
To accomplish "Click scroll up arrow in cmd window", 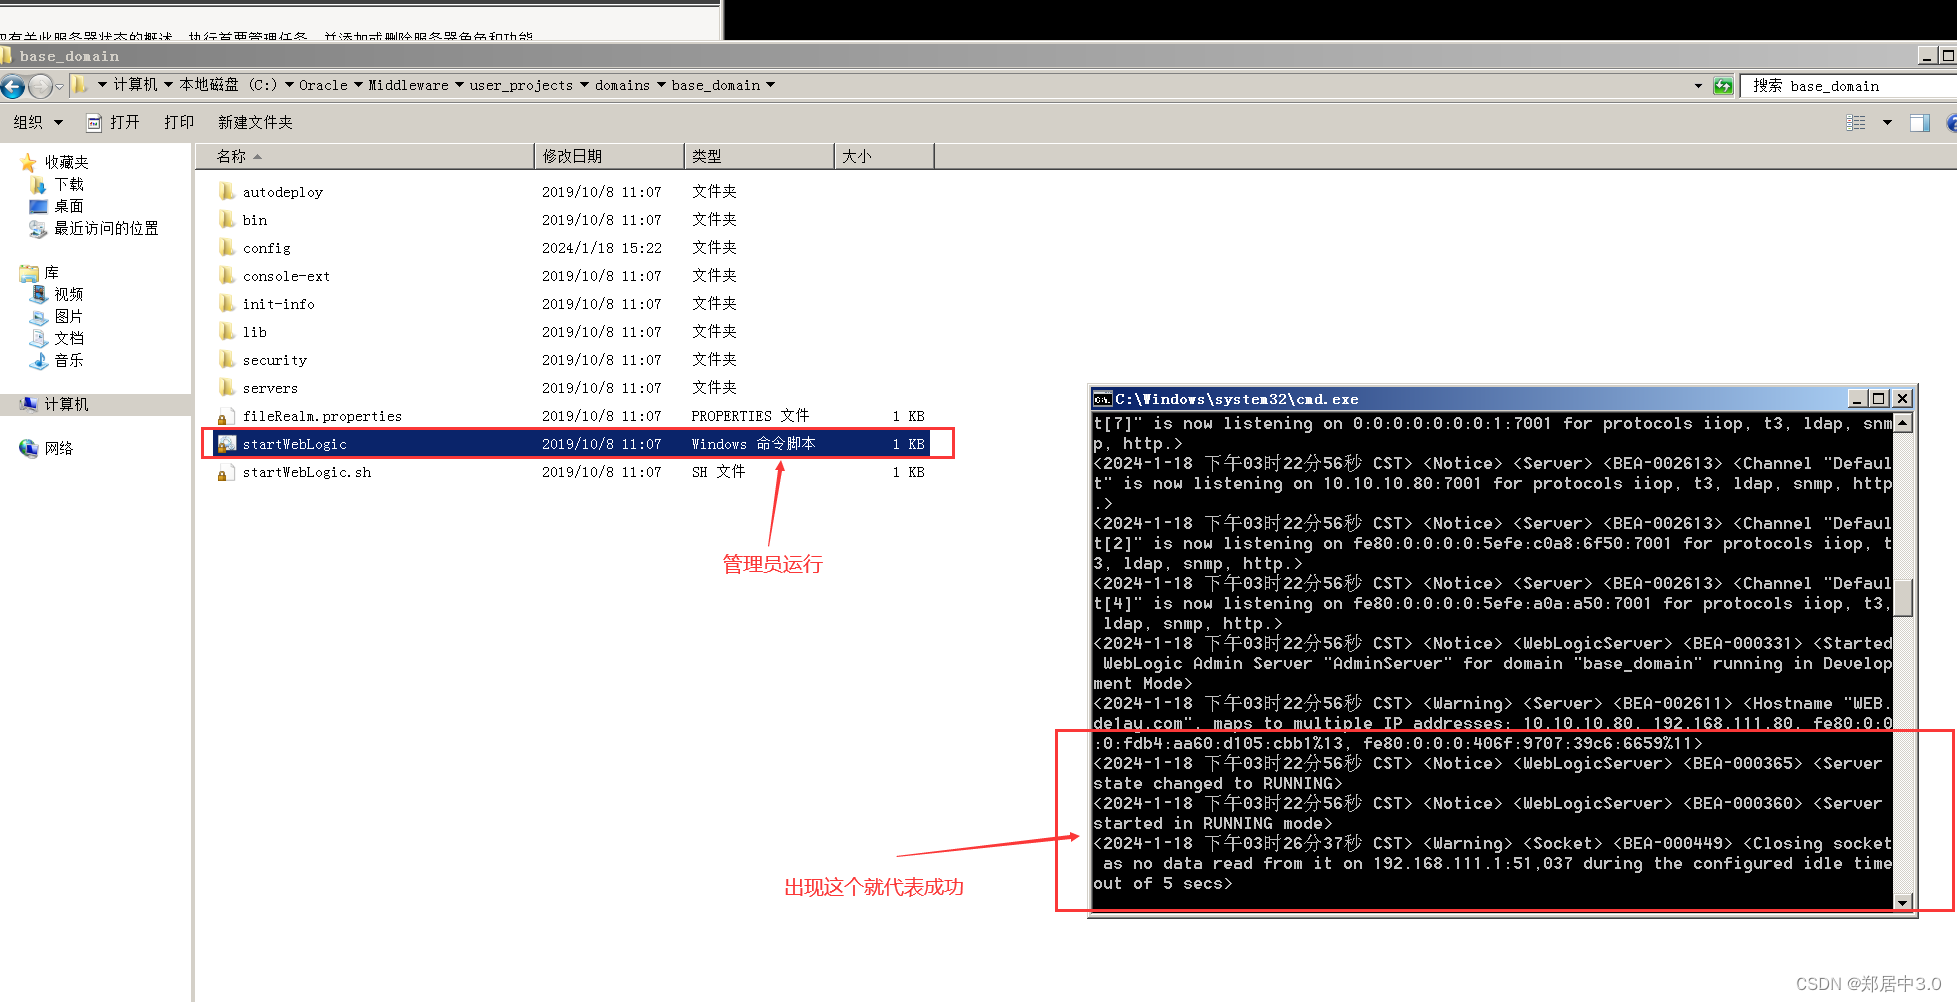I will [1903, 423].
